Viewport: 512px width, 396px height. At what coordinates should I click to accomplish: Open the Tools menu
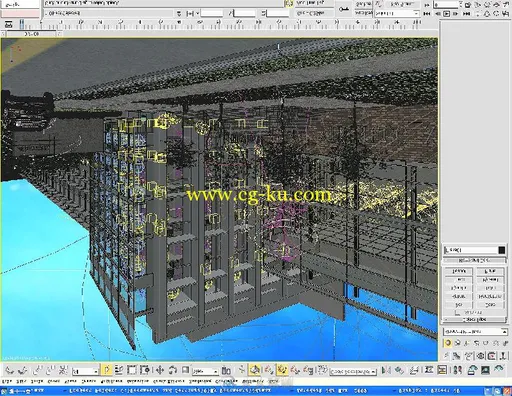37,380
